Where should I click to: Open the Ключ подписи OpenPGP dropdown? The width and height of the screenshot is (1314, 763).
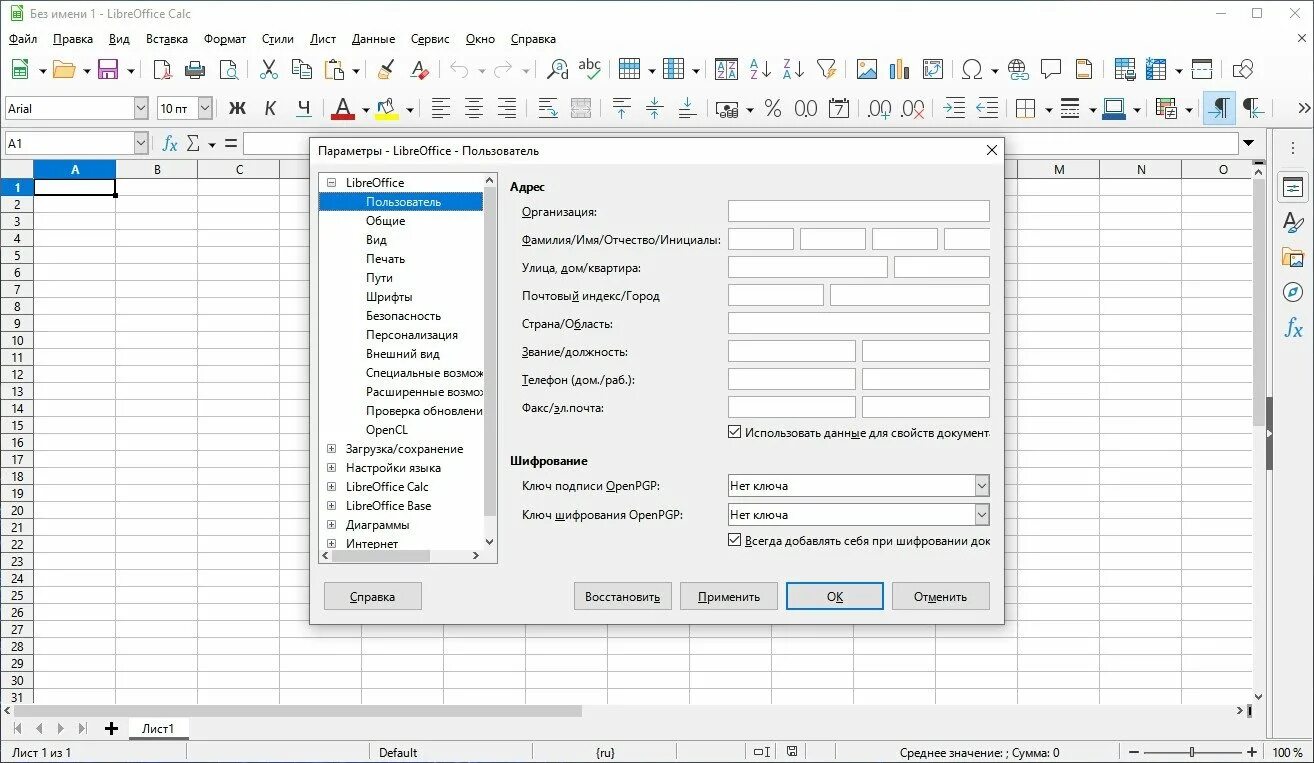click(x=981, y=485)
